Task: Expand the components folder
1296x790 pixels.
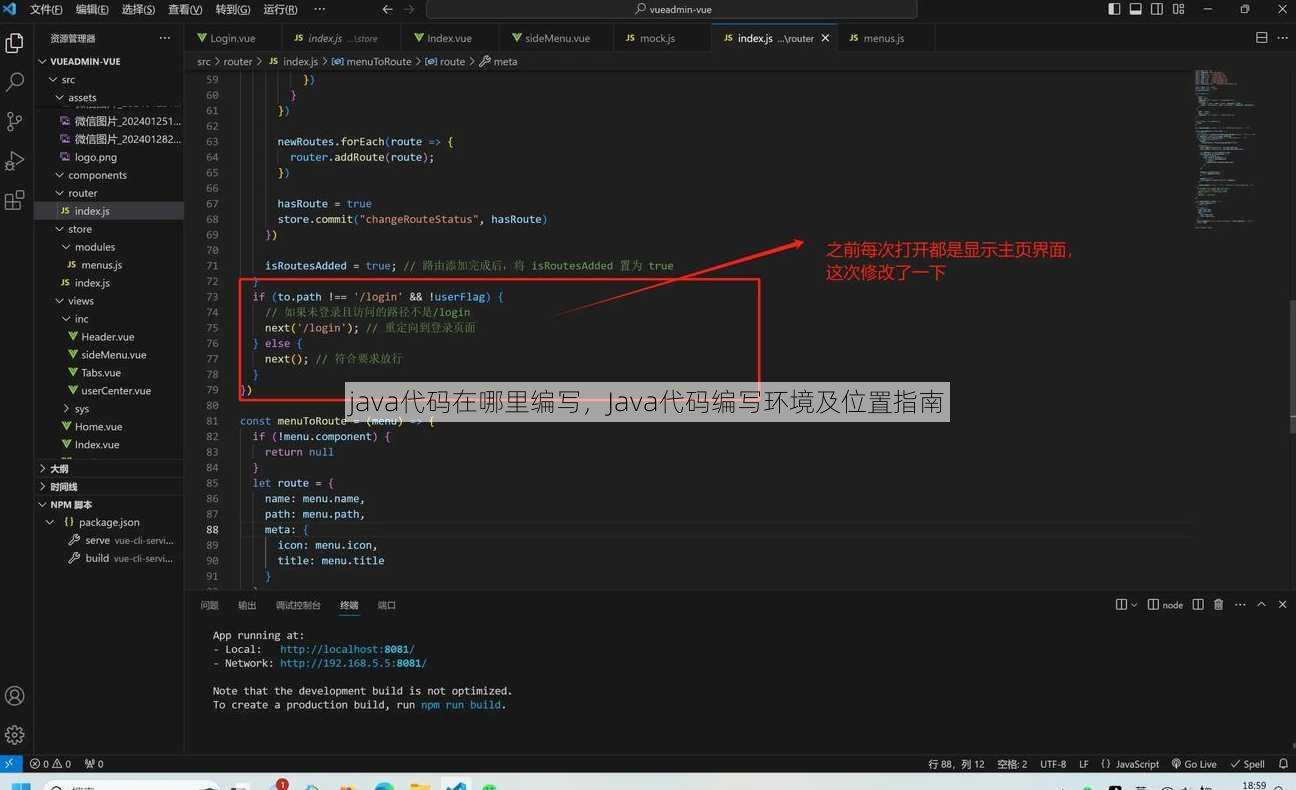Action: (109, 175)
